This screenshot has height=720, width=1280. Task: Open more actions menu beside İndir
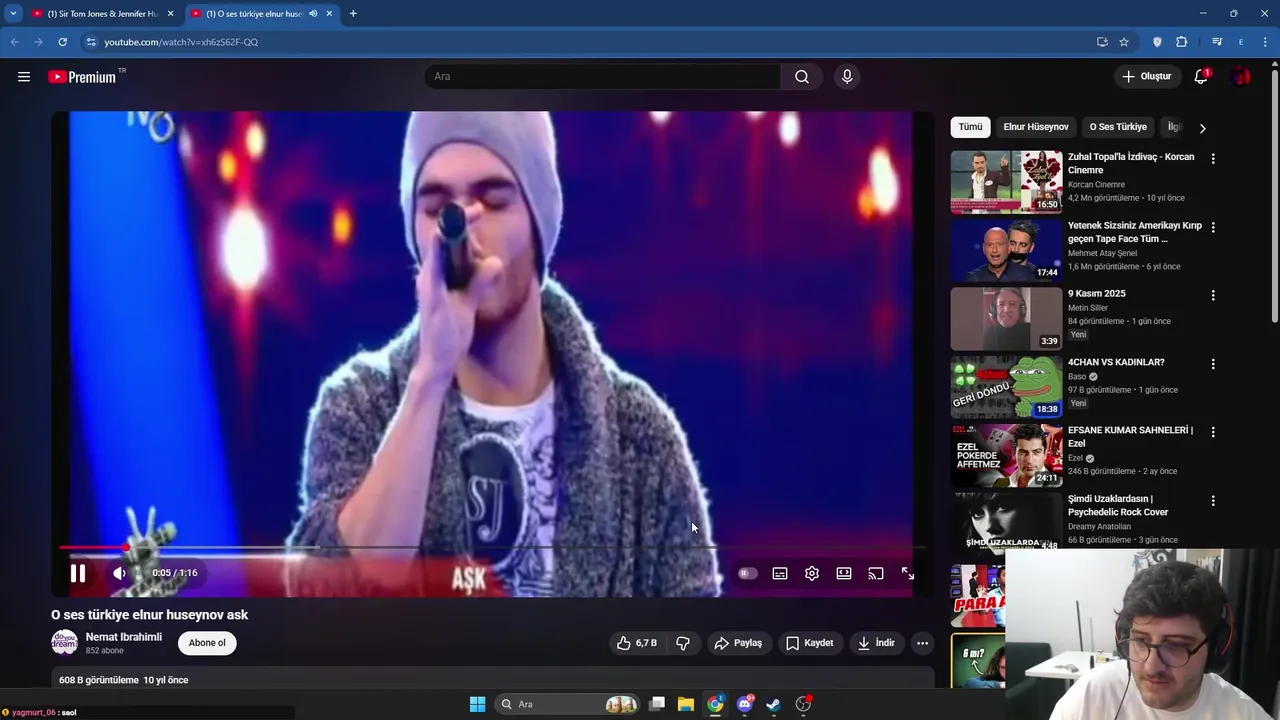click(x=922, y=643)
